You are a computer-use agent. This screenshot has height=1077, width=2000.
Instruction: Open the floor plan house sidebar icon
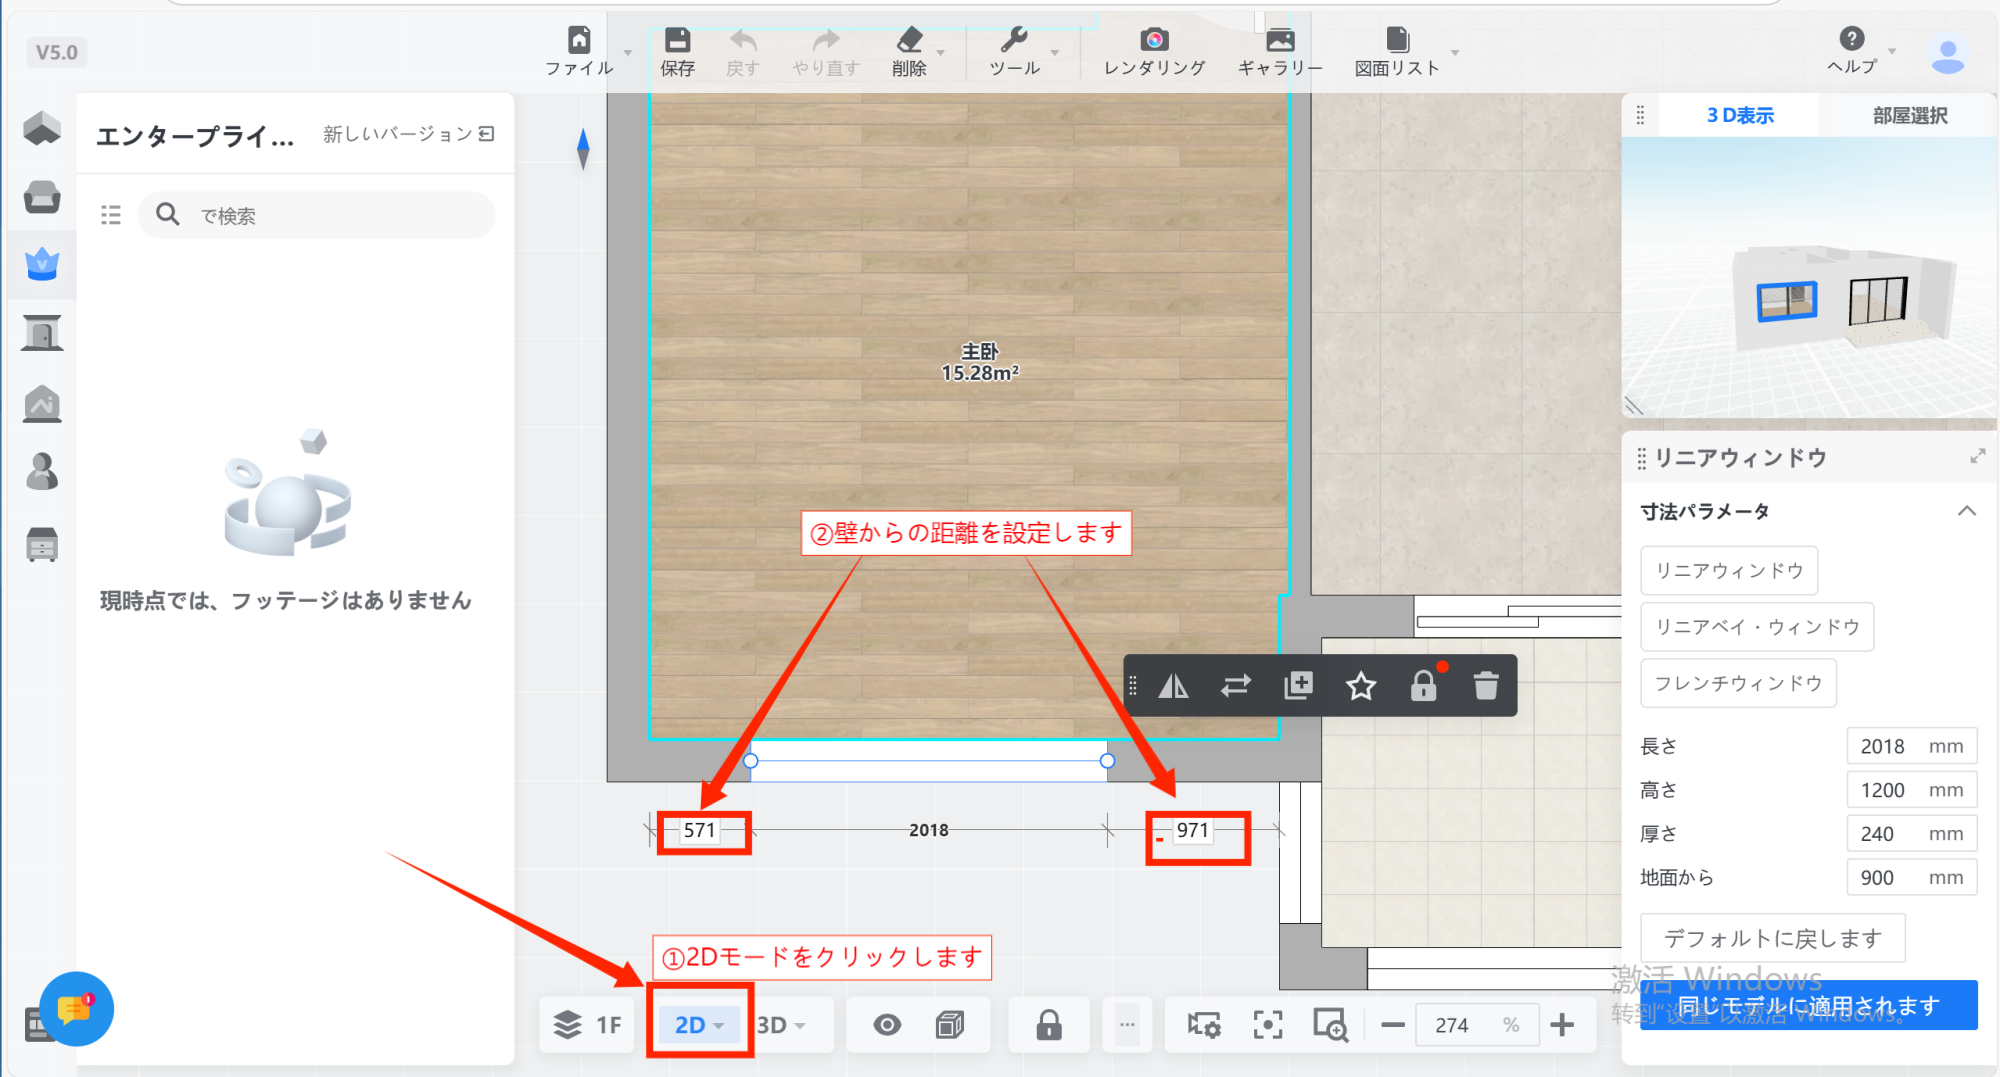point(42,128)
